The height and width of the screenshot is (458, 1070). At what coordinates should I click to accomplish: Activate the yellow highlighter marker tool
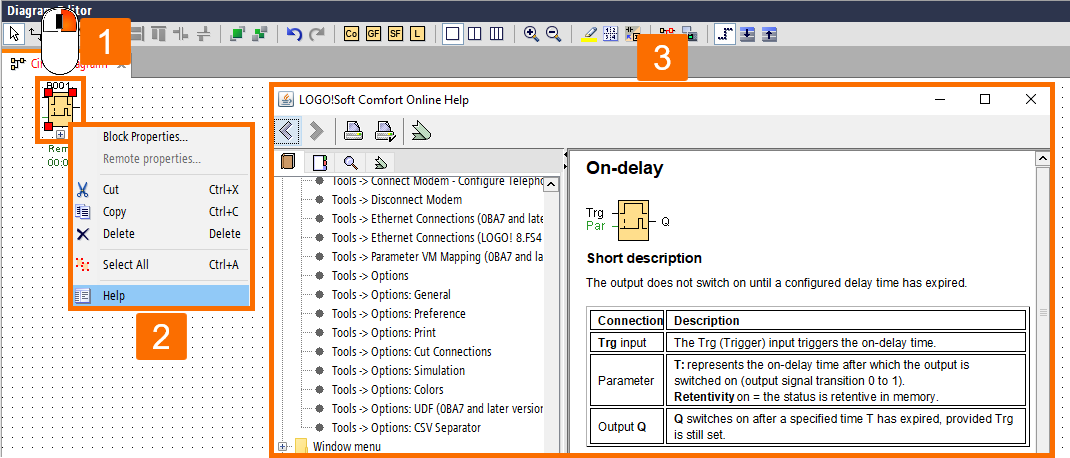point(589,33)
